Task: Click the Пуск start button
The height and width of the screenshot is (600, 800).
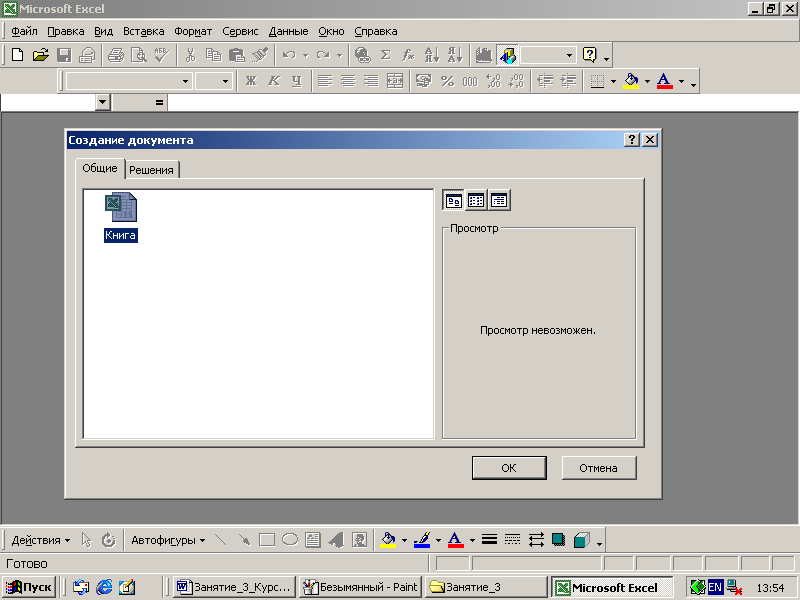Action: pyautogui.click(x=29, y=587)
